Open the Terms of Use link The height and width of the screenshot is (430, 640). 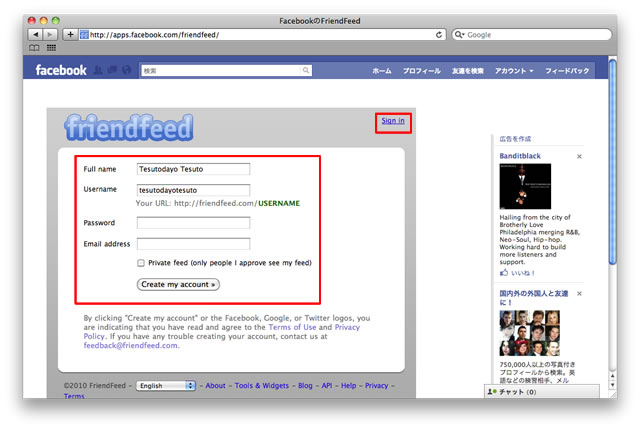point(292,327)
